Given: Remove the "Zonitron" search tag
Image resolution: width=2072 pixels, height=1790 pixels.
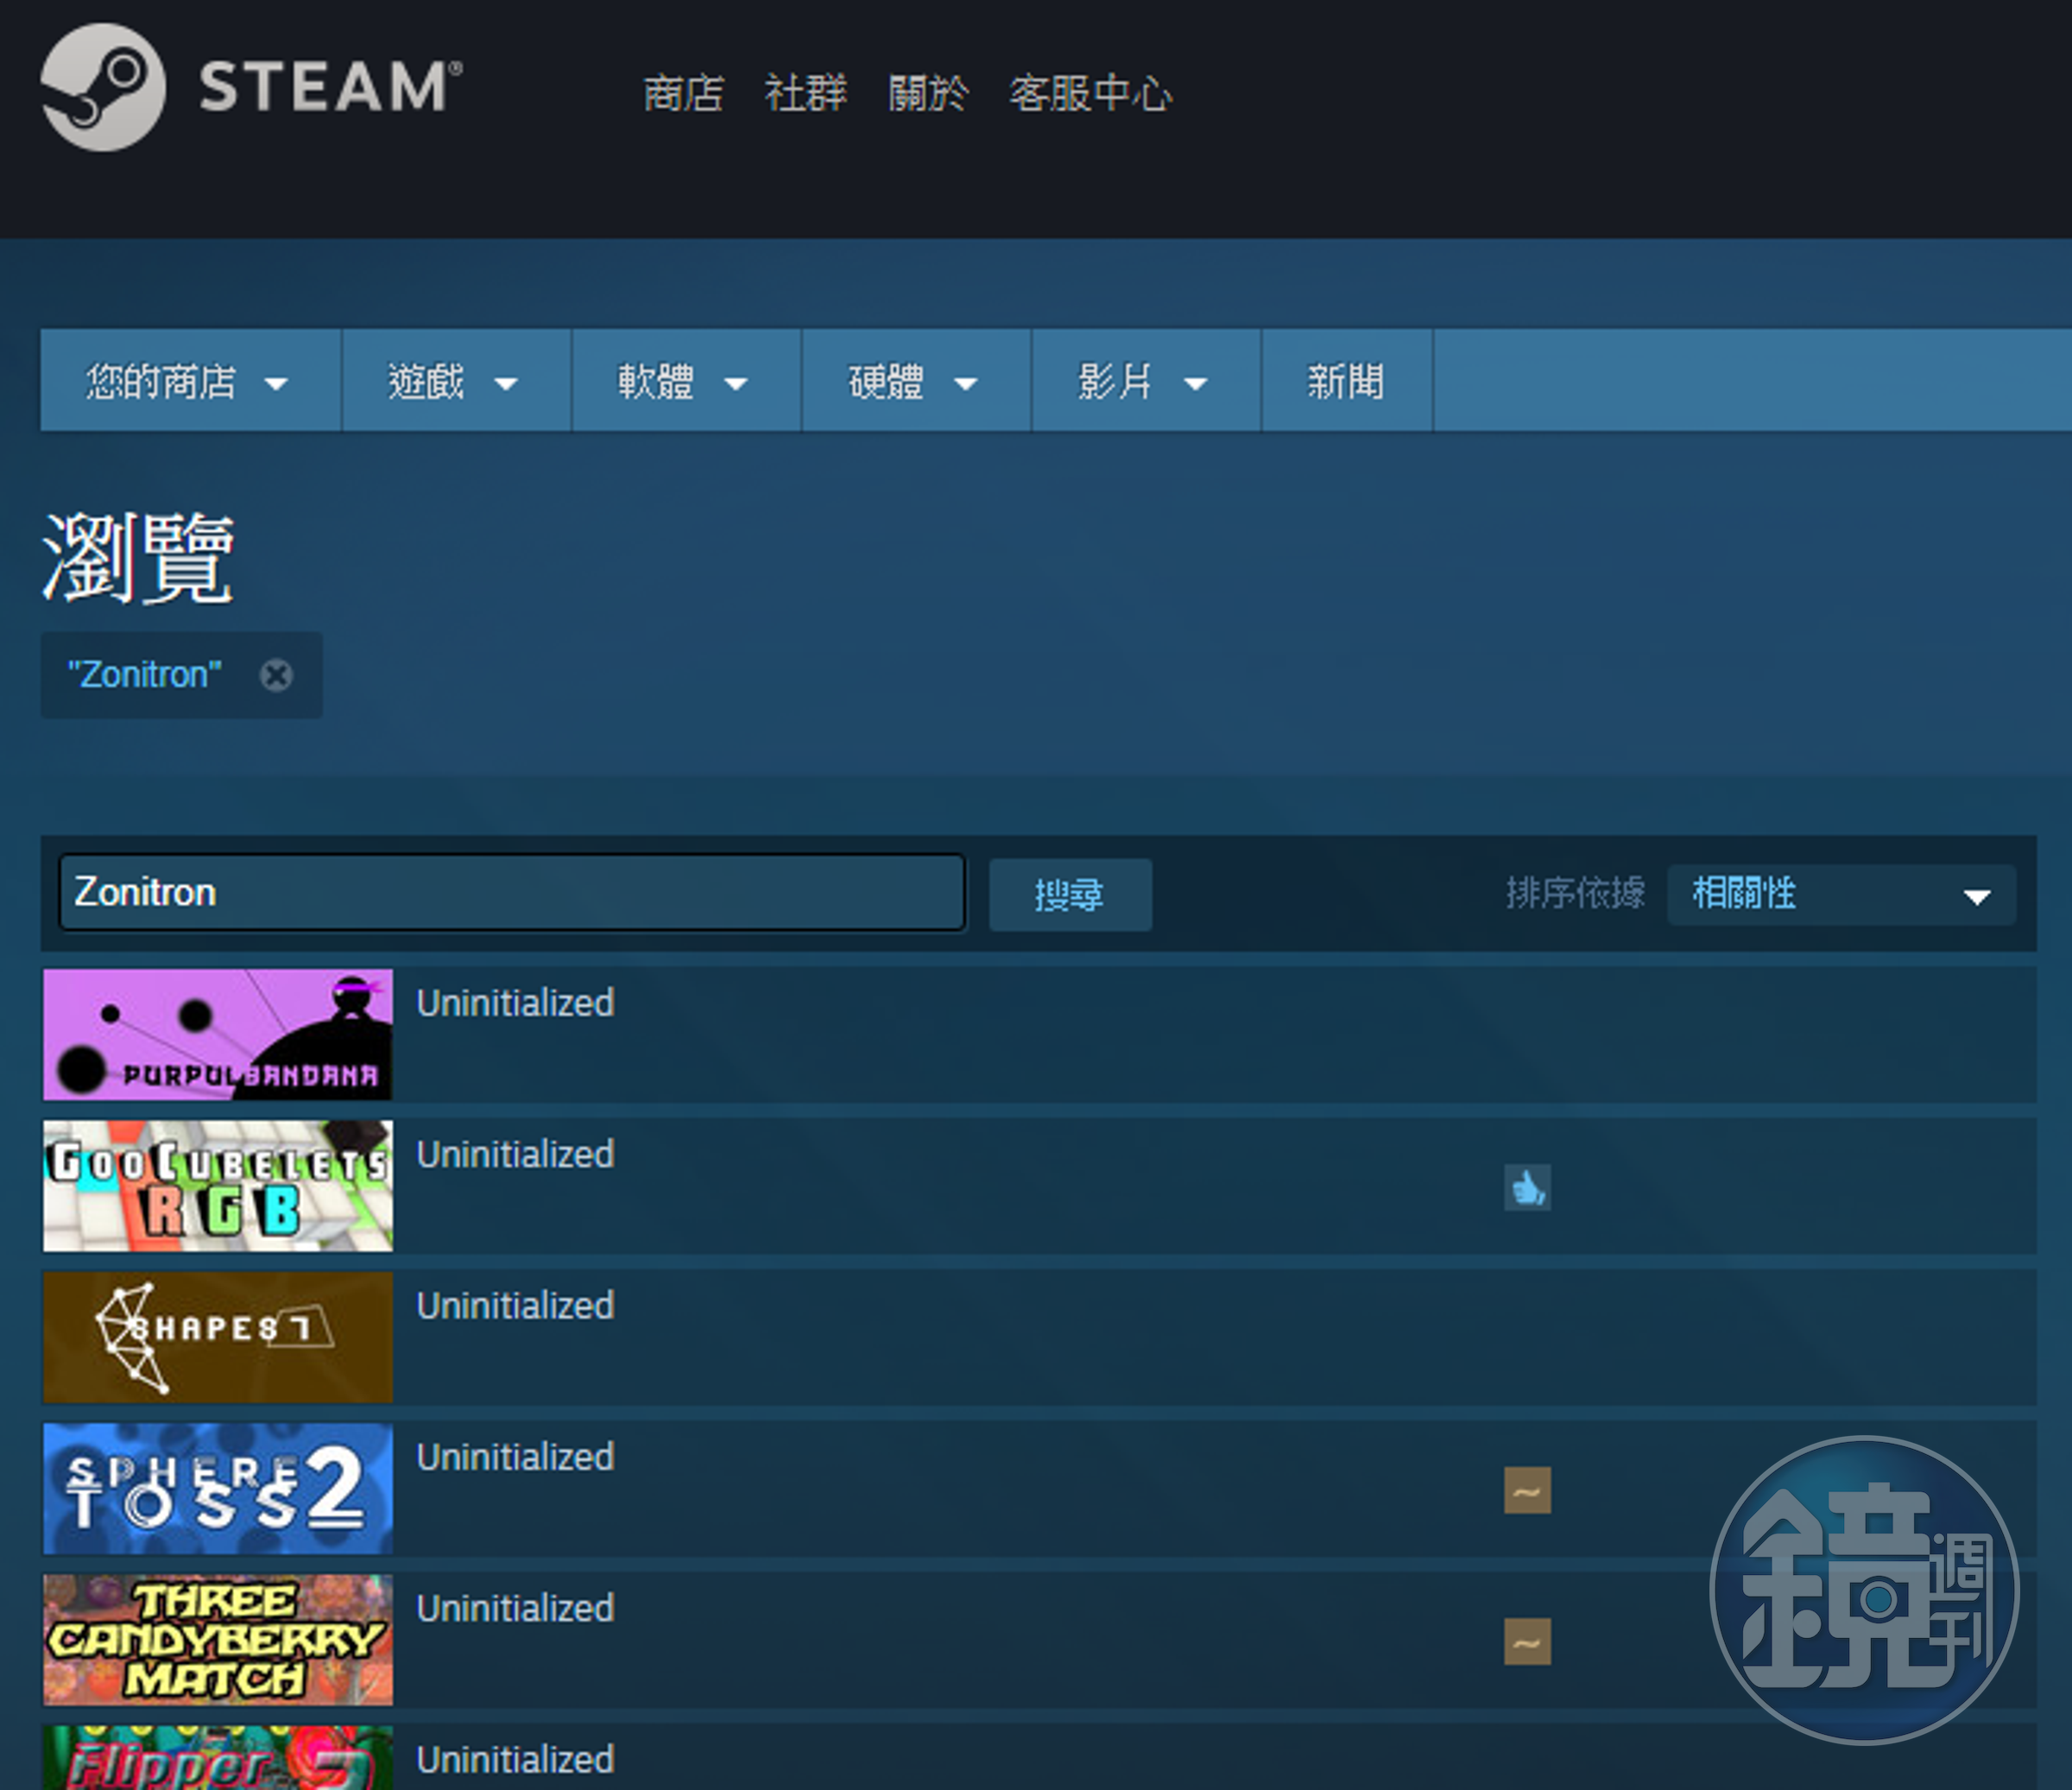Looking at the screenshot, I should pyautogui.click(x=276, y=675).
